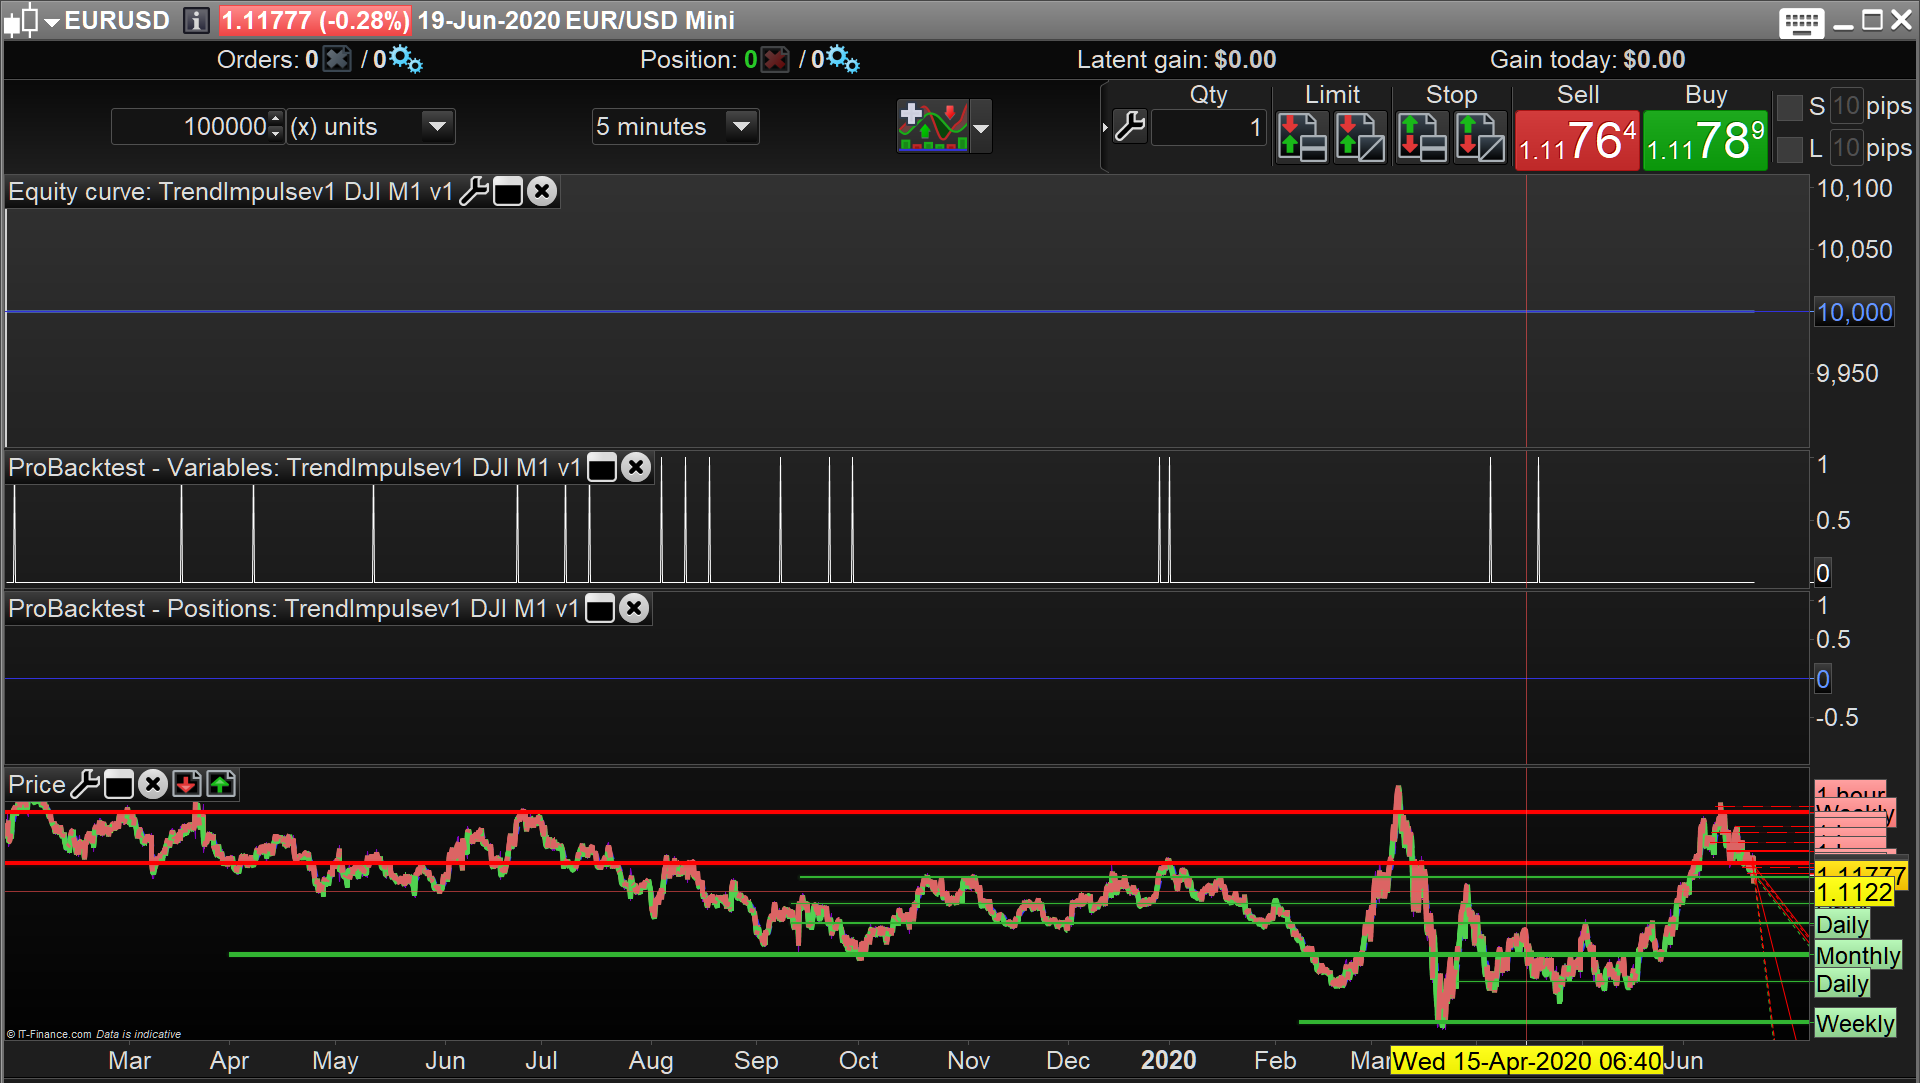Open the 5 minutes timeframe dropdown
The image size is (1920, 1083).
(741, 127)
